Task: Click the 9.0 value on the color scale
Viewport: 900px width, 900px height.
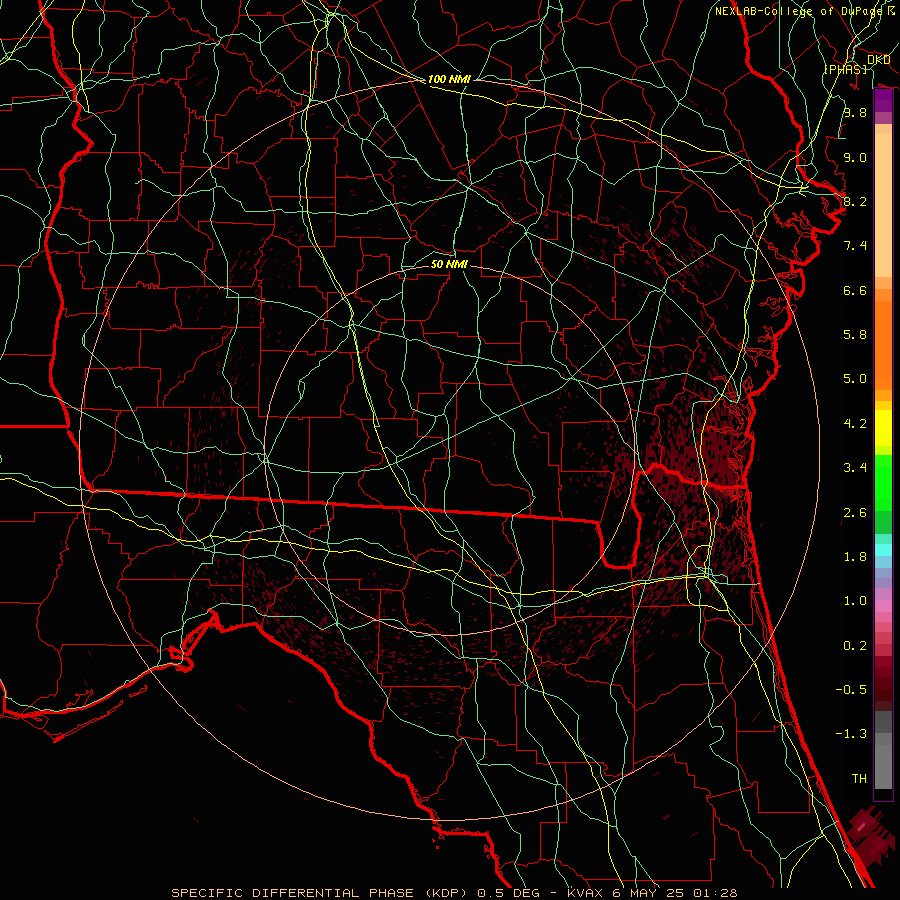Action: (855, 157)
